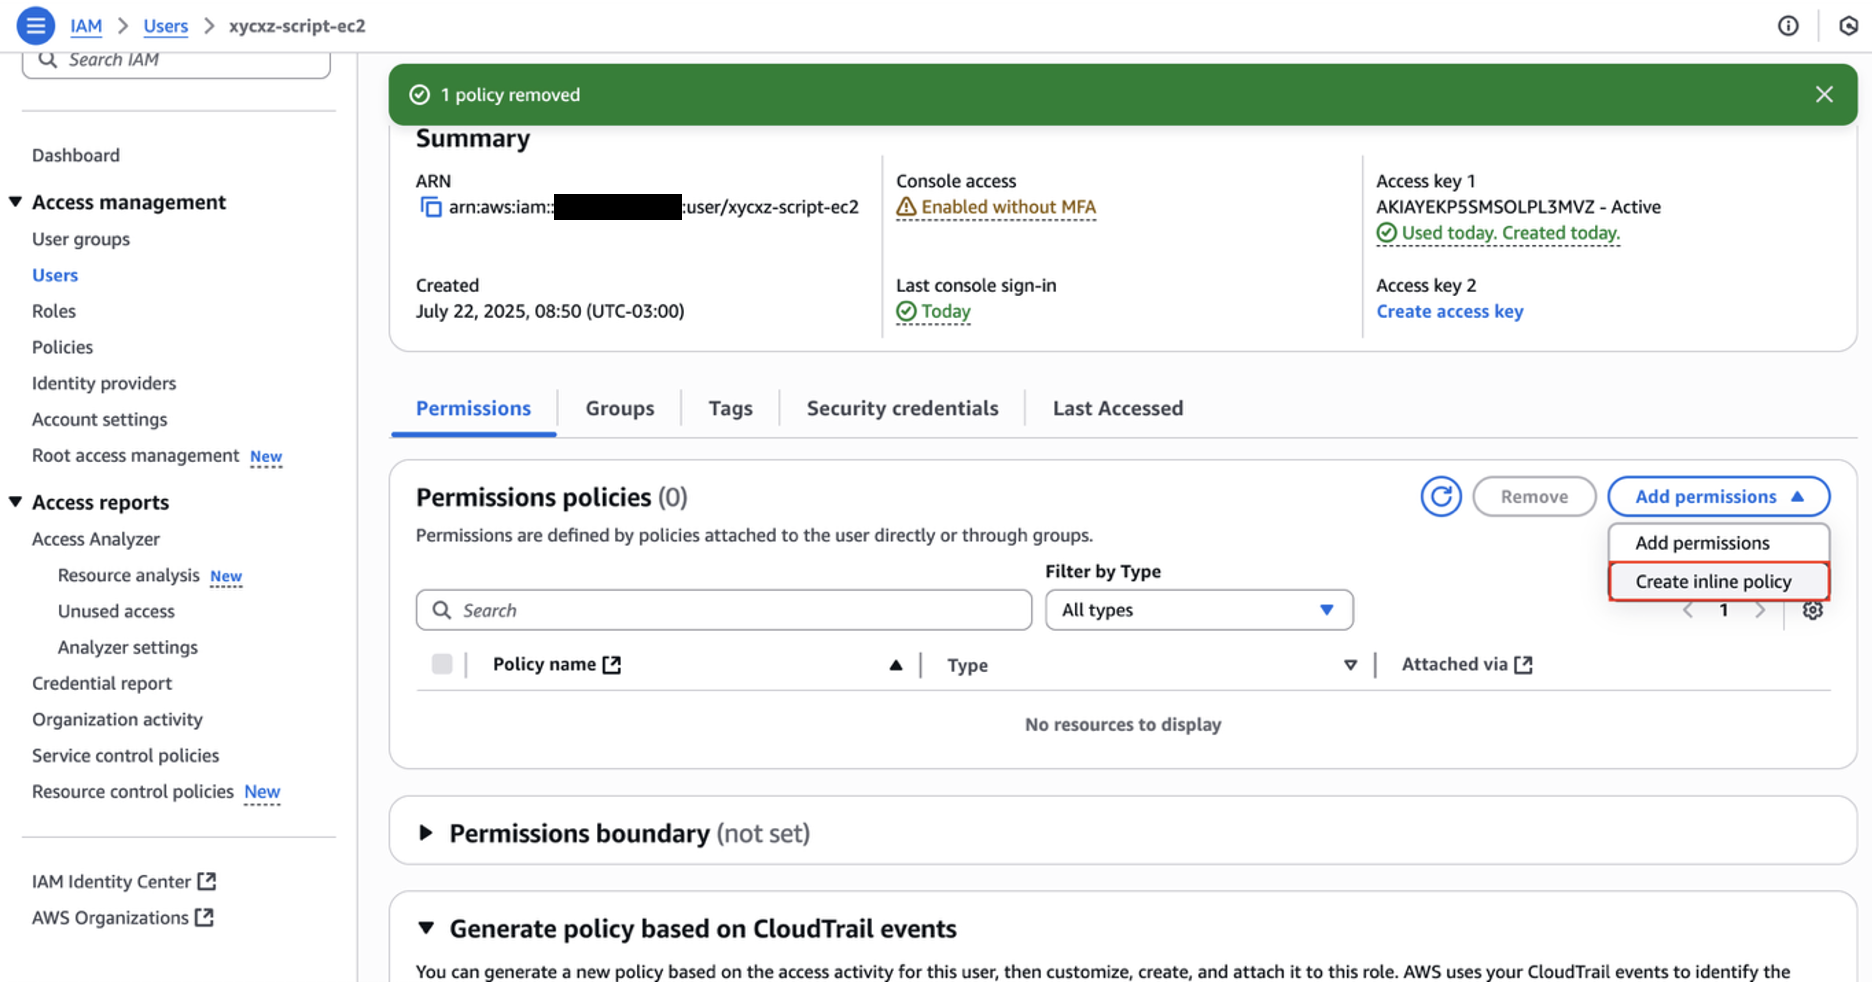Click the Remove button
1872x988 pixels.
coord(1534,496)
